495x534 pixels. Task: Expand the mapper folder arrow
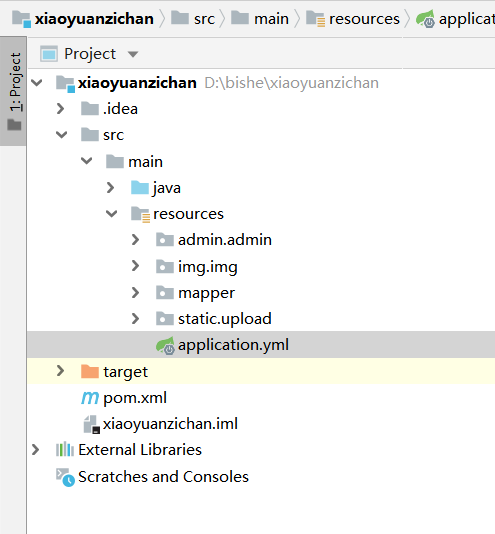pos(136,293)
